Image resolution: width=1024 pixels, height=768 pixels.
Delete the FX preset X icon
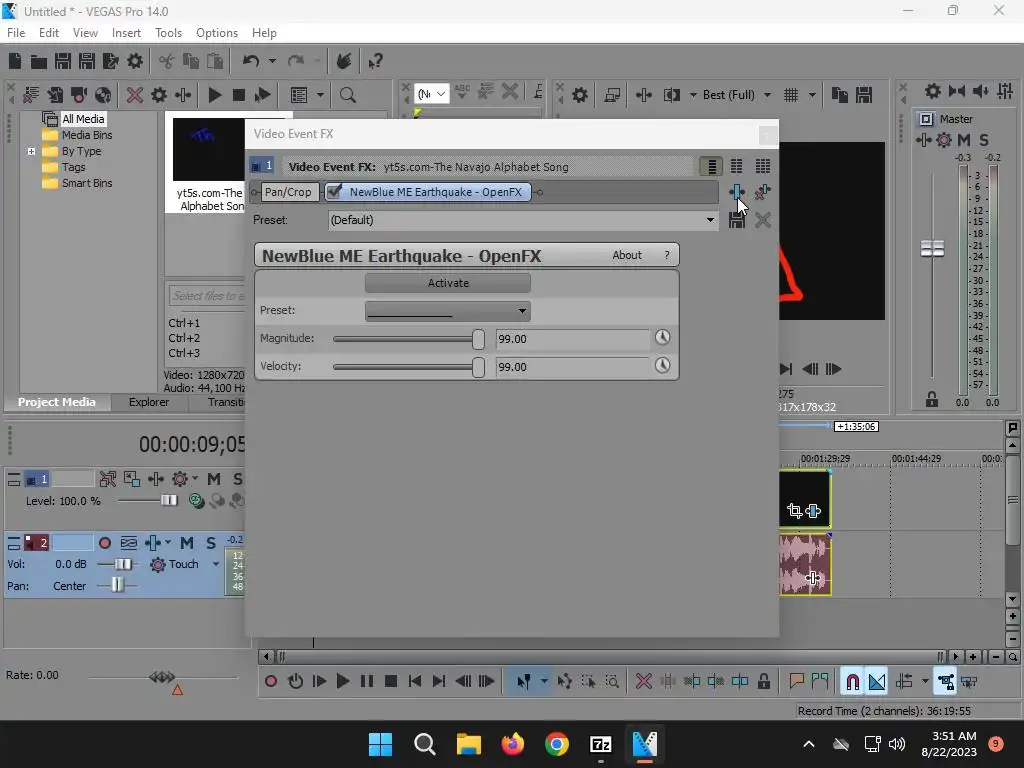(x=762, y=220)
